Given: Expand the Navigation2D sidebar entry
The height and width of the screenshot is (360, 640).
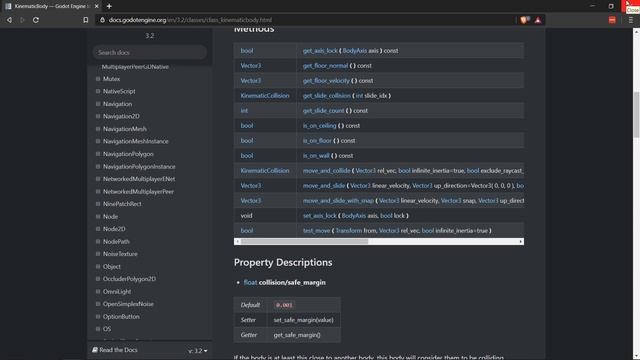Looking at the screenshot, I should point(98,116).
